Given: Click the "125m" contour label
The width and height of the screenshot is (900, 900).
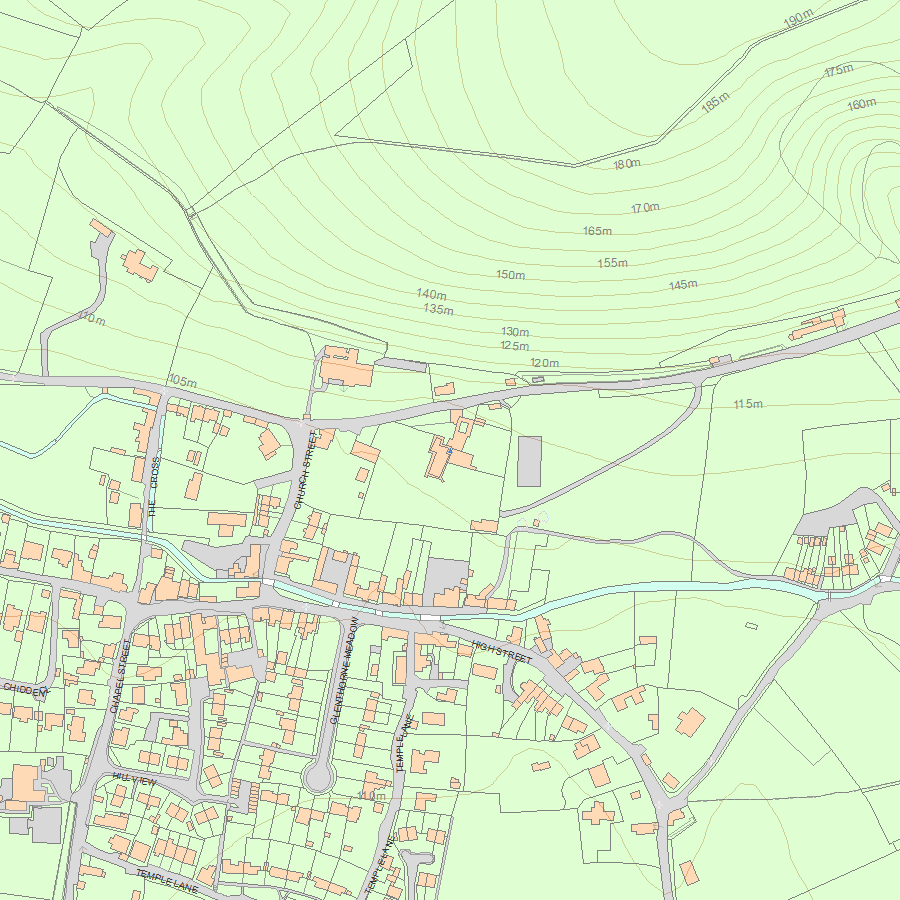Looking at the screenshot, I should click(514, 346).
